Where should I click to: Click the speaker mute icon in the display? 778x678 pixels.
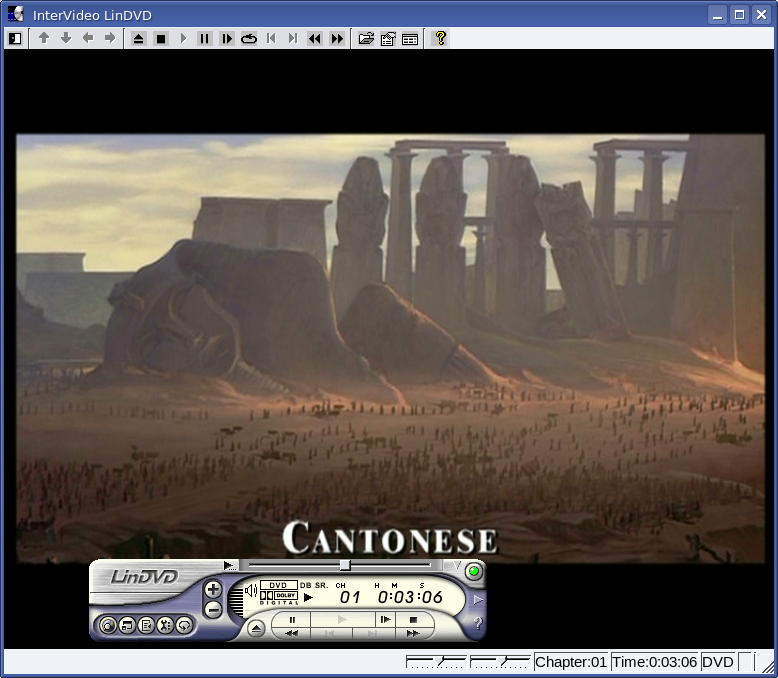point(251,590)
